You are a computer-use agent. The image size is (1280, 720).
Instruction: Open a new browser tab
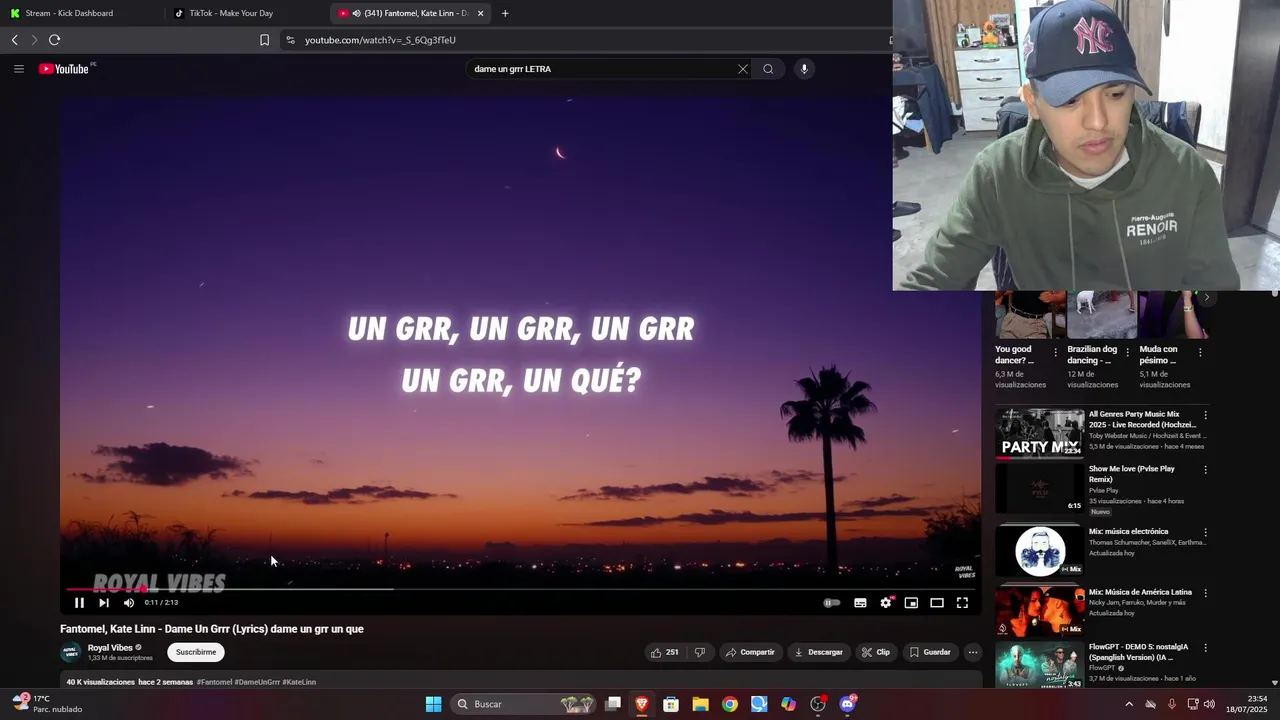tap(505, 13)
